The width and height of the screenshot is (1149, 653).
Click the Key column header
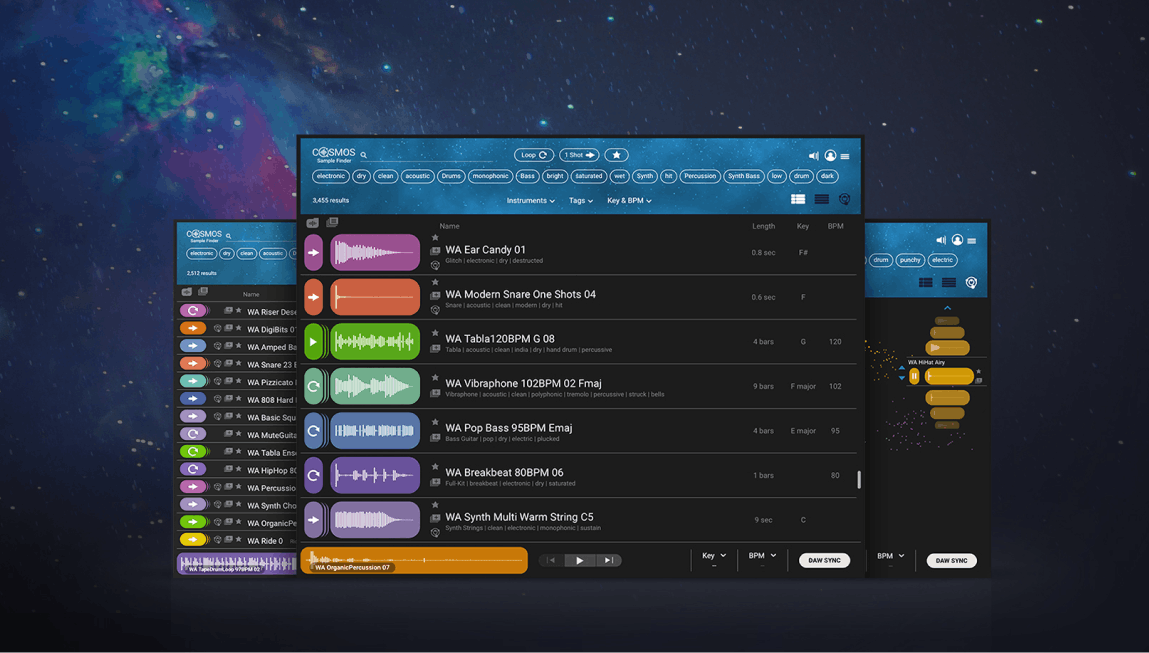coord(803,226)
